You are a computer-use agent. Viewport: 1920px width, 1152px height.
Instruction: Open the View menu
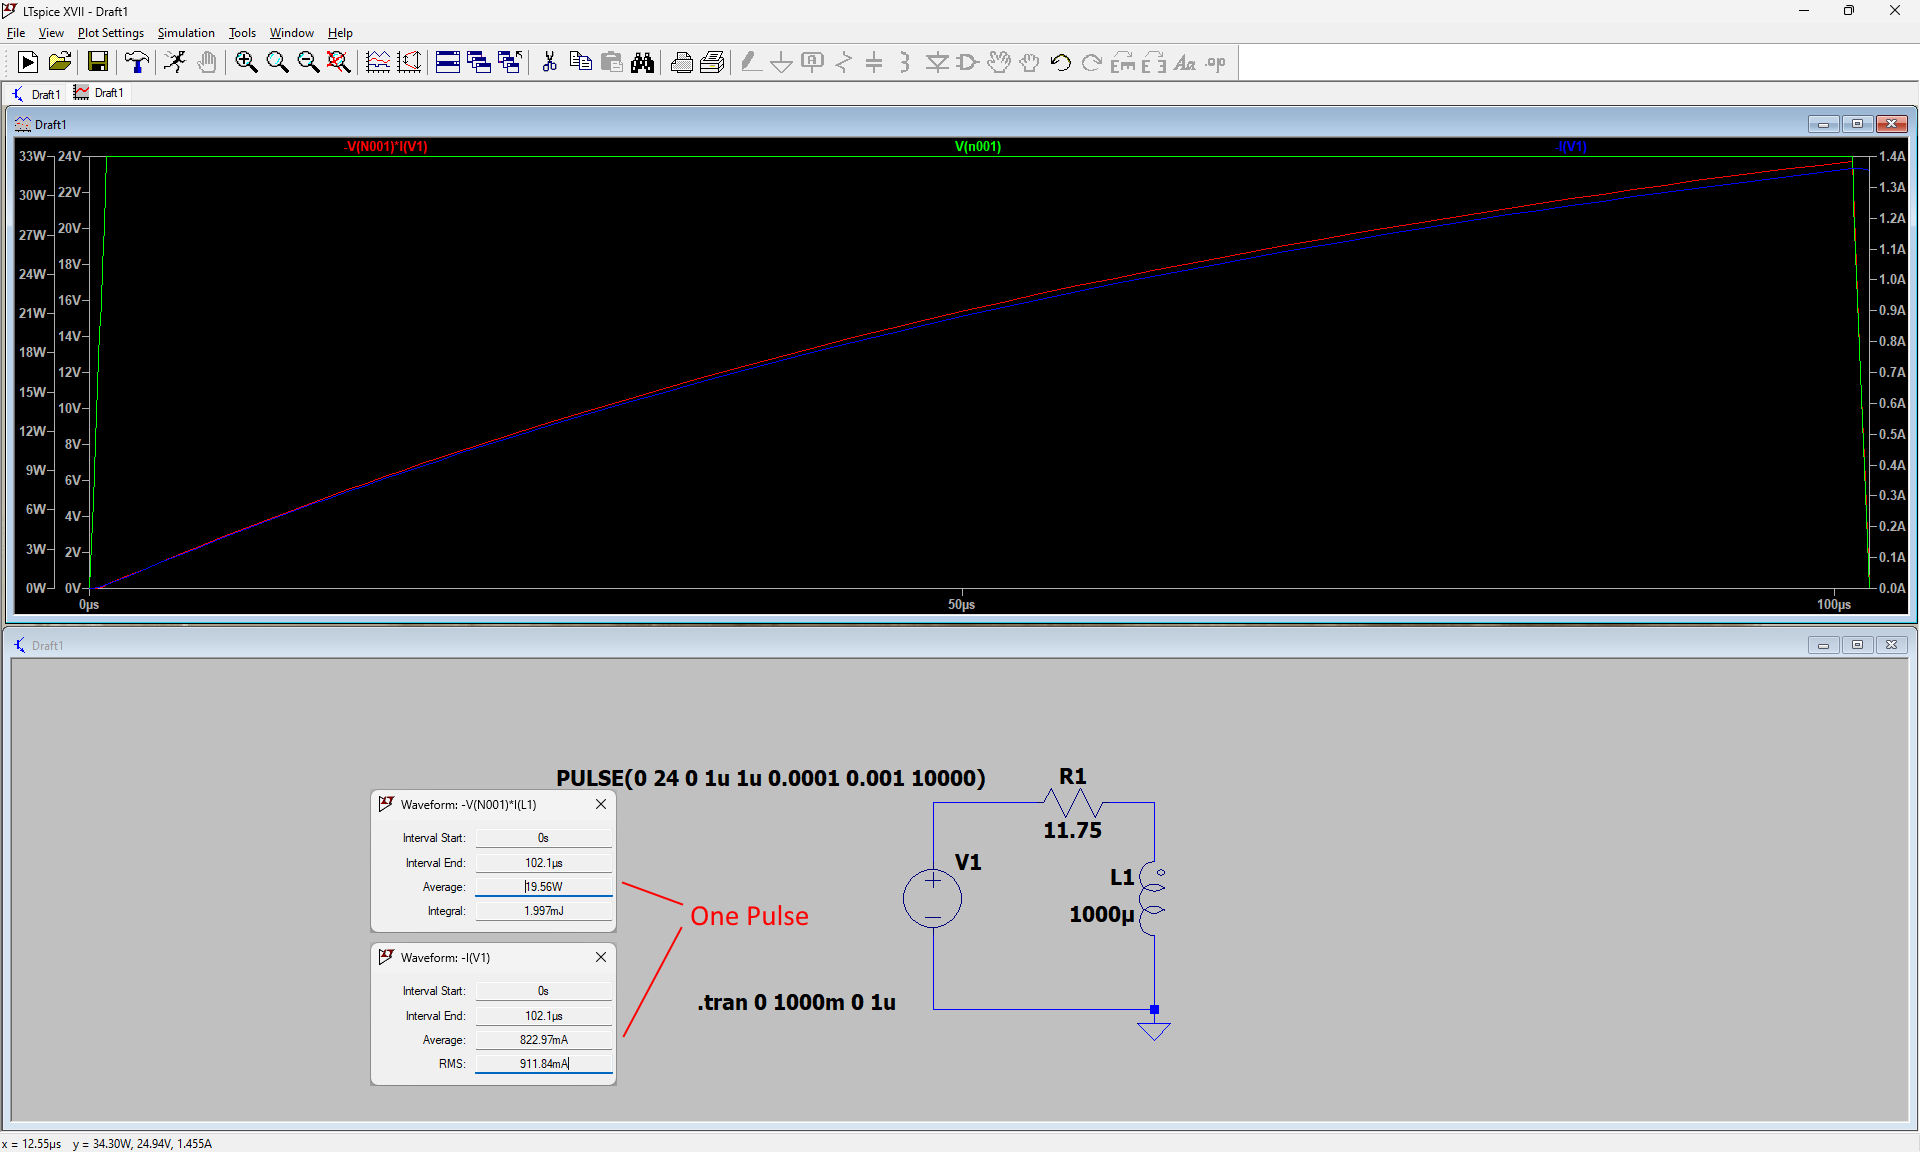click(51, 33)
